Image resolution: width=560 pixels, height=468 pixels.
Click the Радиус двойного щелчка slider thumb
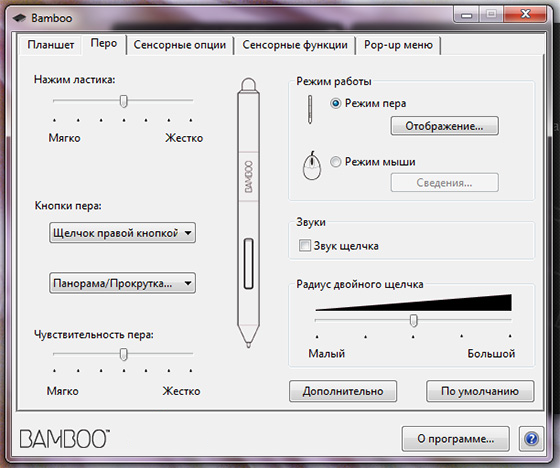[414, 320]
